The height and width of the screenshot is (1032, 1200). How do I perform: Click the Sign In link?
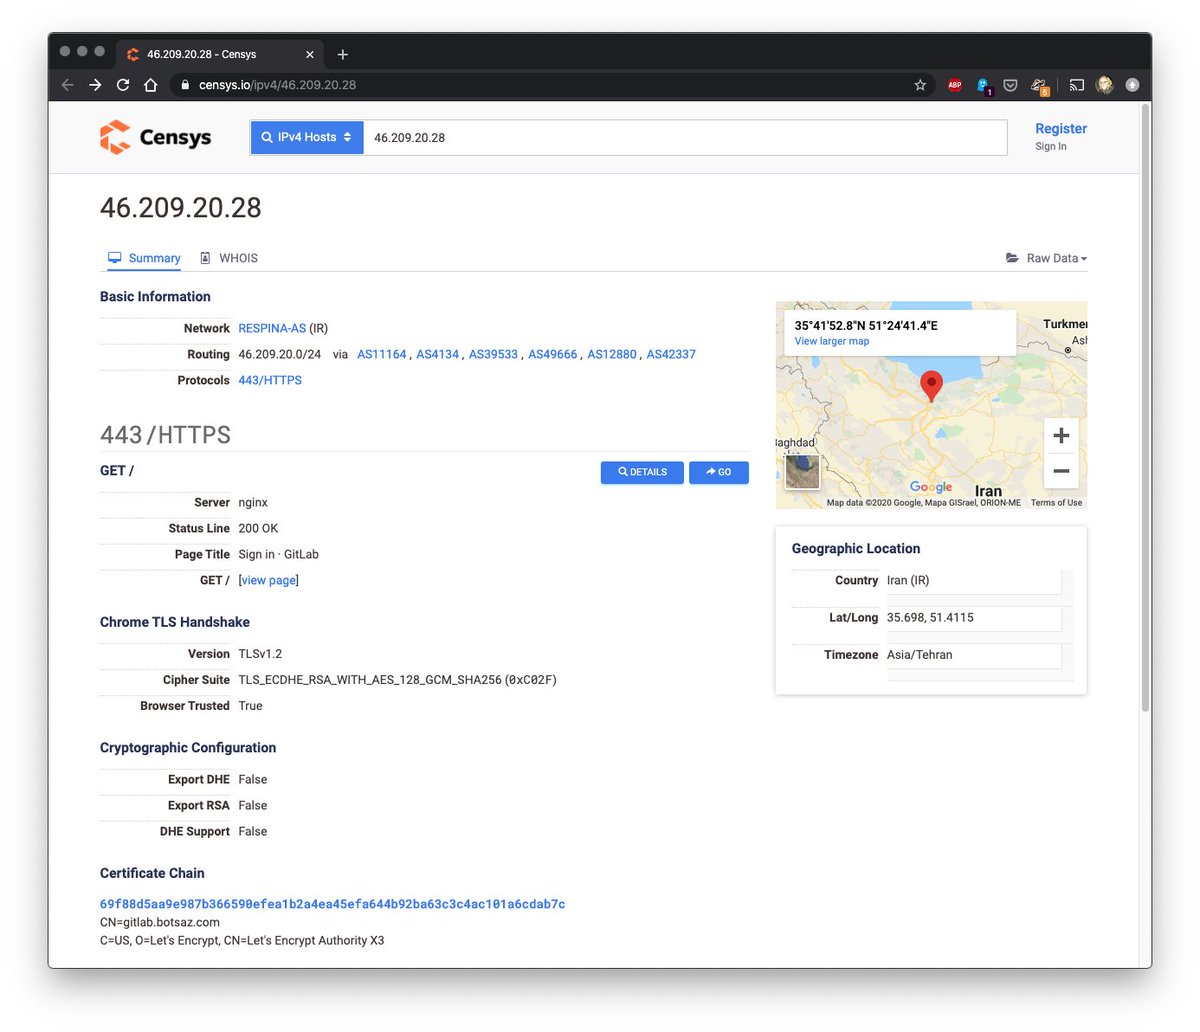click(1051, 146)
